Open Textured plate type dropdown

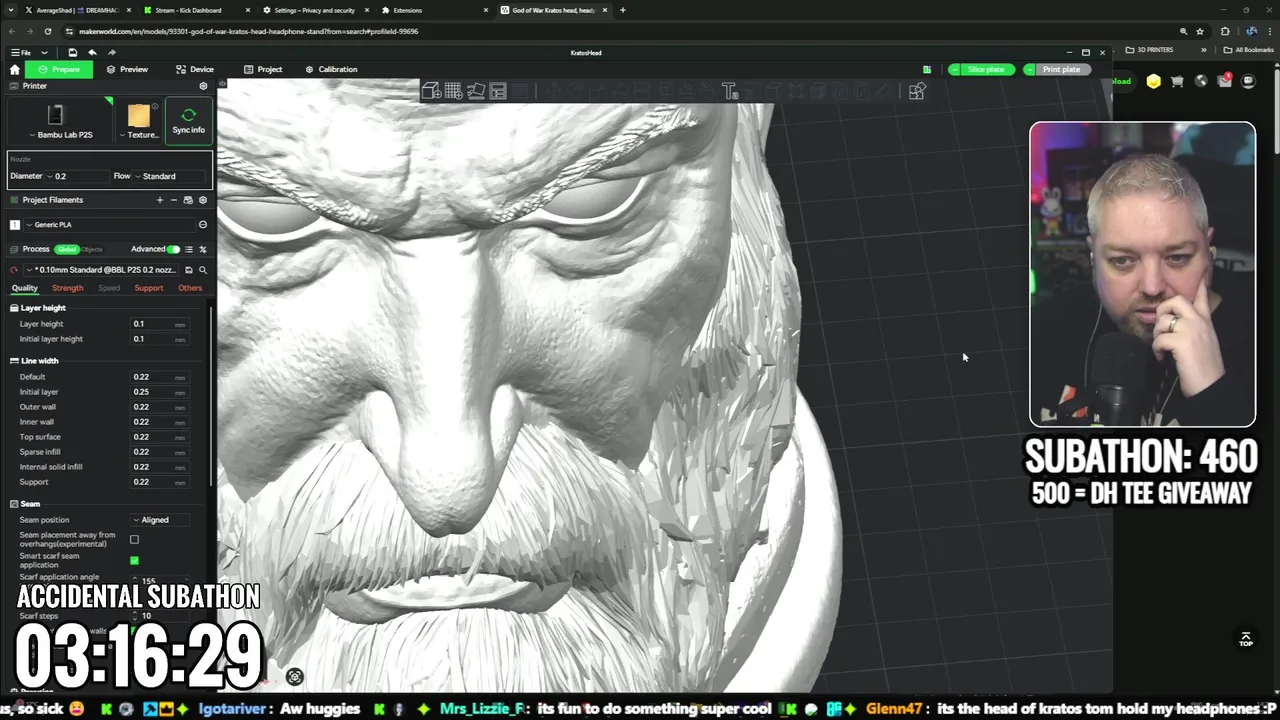(x=140, y=121)
